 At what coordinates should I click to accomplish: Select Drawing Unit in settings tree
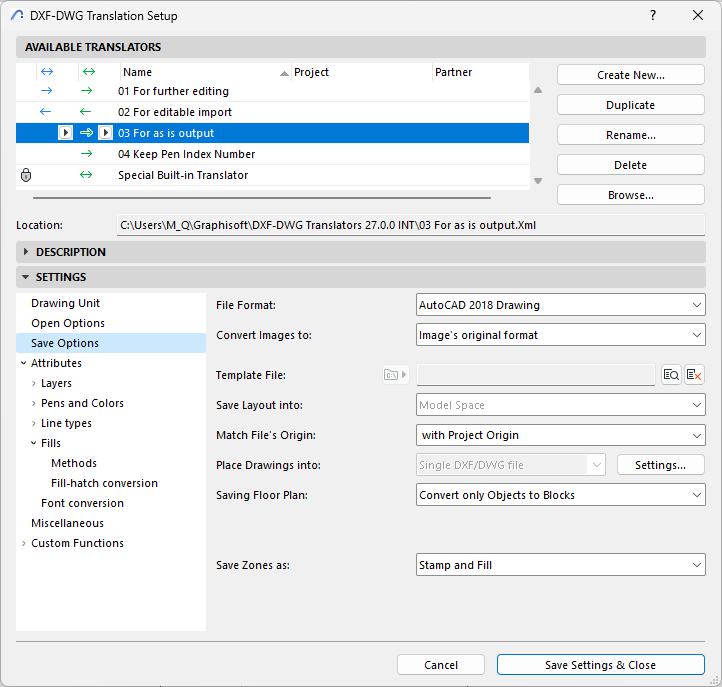coord(65,303)
